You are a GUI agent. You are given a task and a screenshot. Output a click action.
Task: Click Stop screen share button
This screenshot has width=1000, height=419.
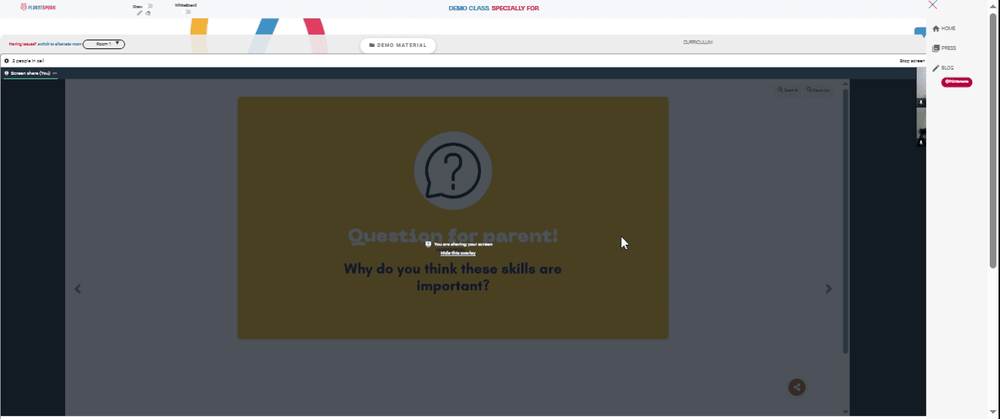click(x=912, y=61)
